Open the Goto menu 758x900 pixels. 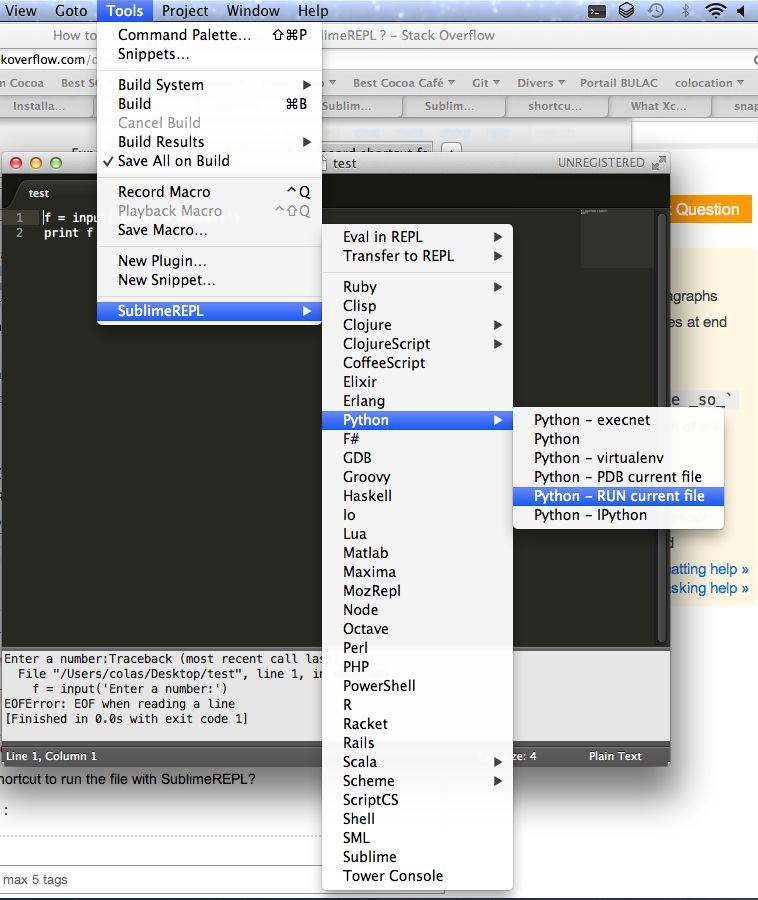coord(71,10)
